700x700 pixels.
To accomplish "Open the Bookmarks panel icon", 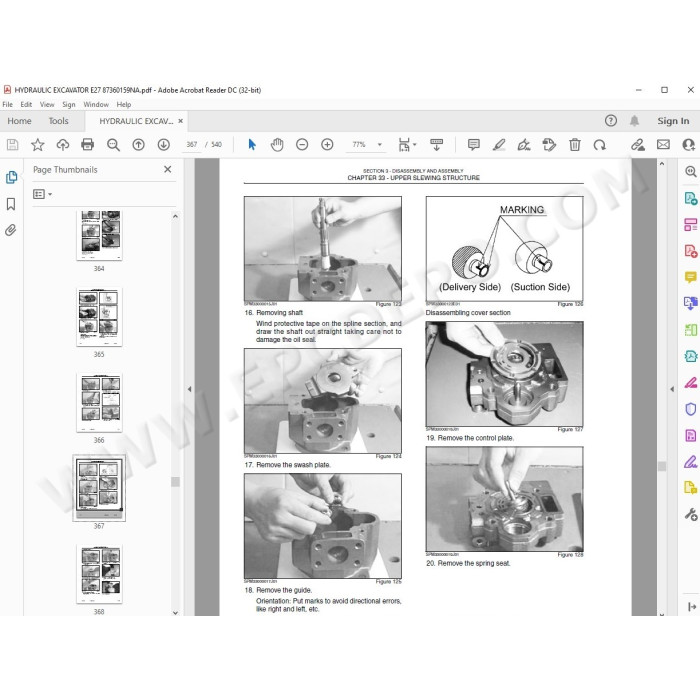I will [11, 204].
